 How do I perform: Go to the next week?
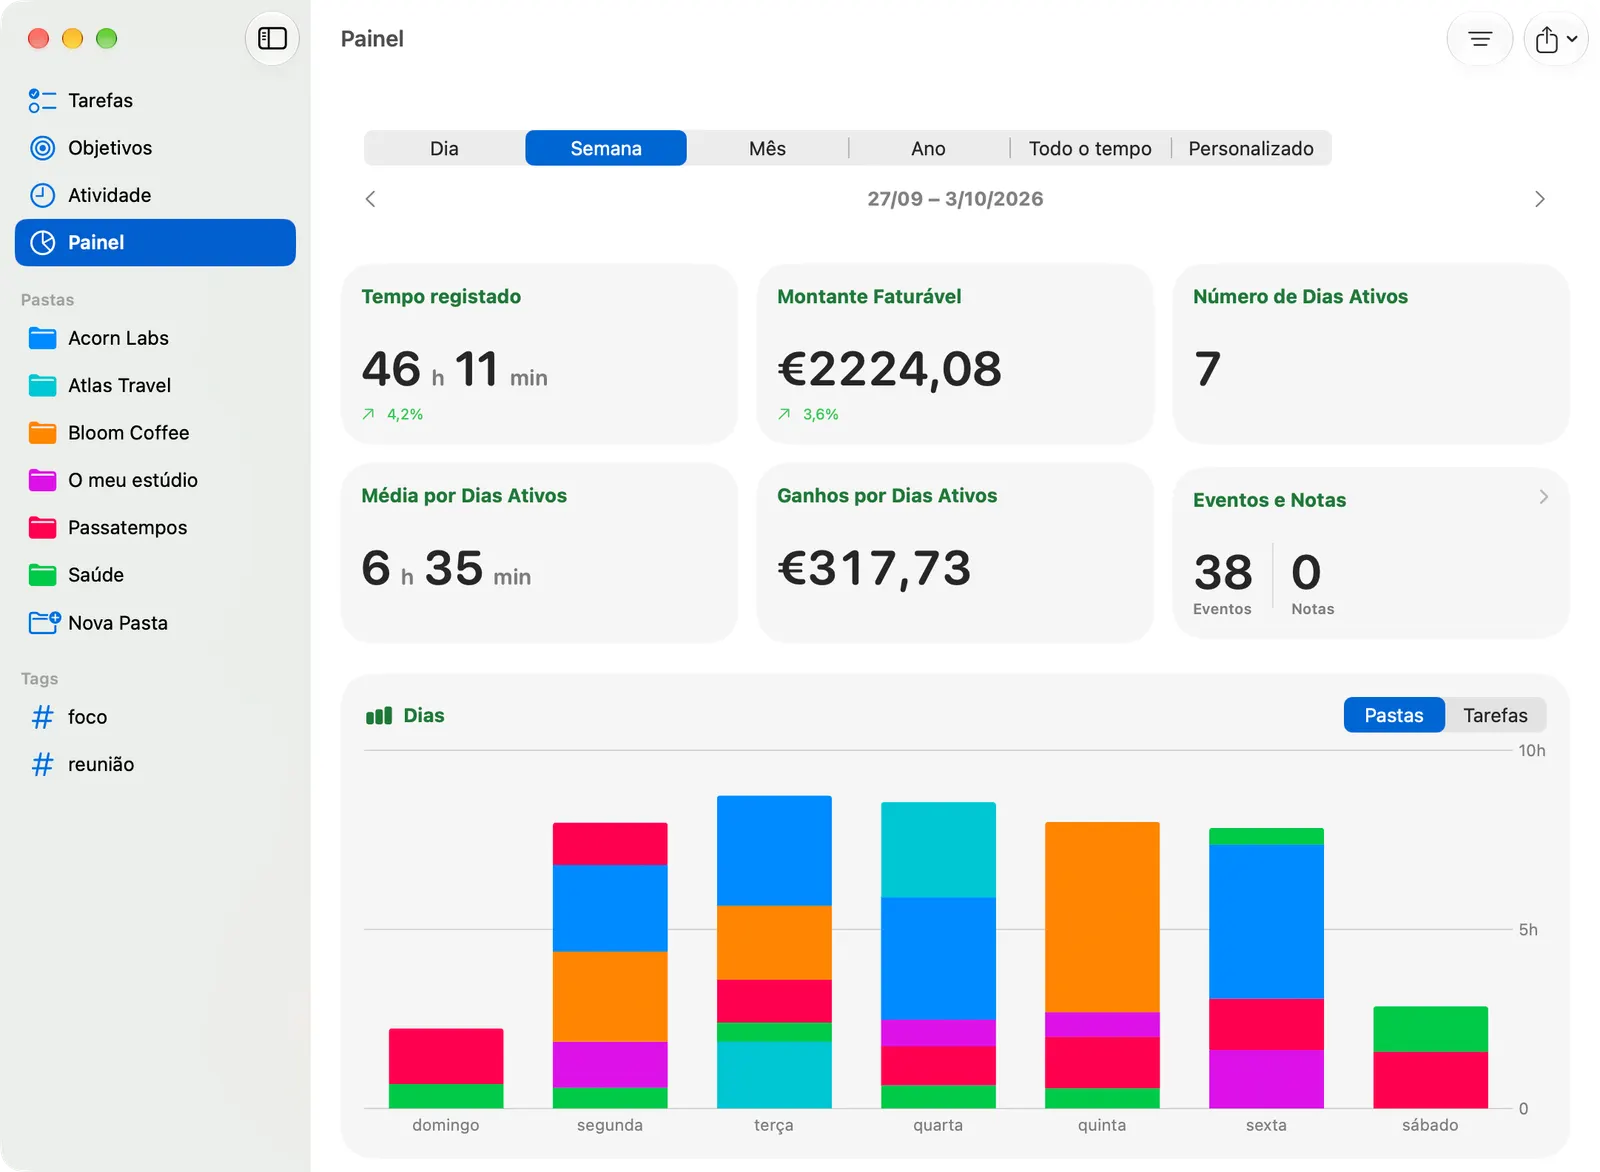pos(1540,199)
